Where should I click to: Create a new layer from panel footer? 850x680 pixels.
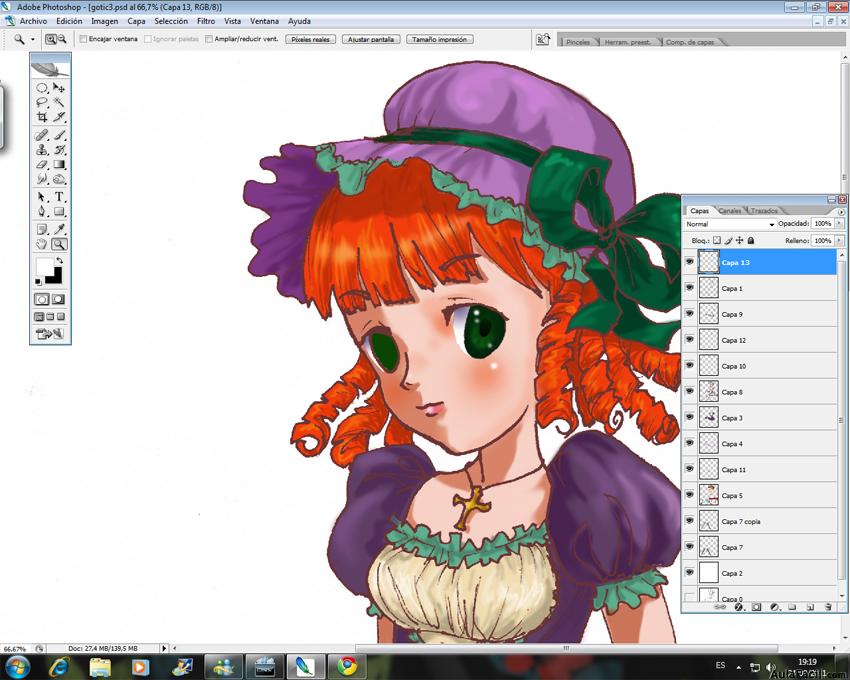pos(810,607)
